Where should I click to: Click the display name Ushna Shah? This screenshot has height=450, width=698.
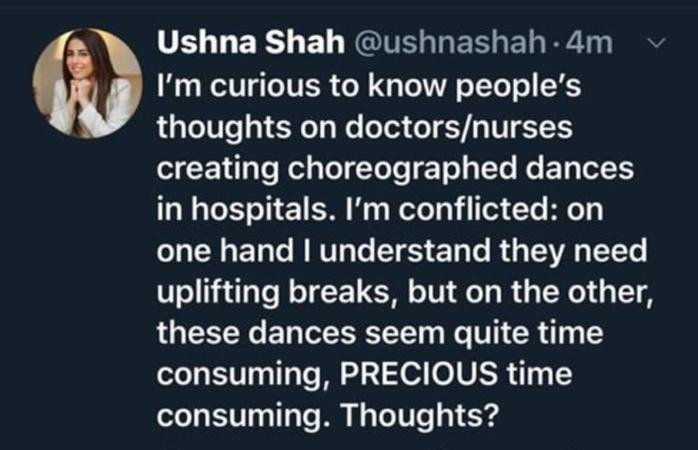coord(229,45)
